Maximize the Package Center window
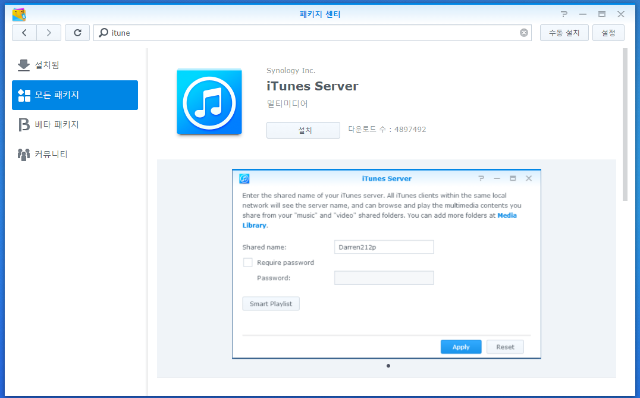 coord(602,14)
